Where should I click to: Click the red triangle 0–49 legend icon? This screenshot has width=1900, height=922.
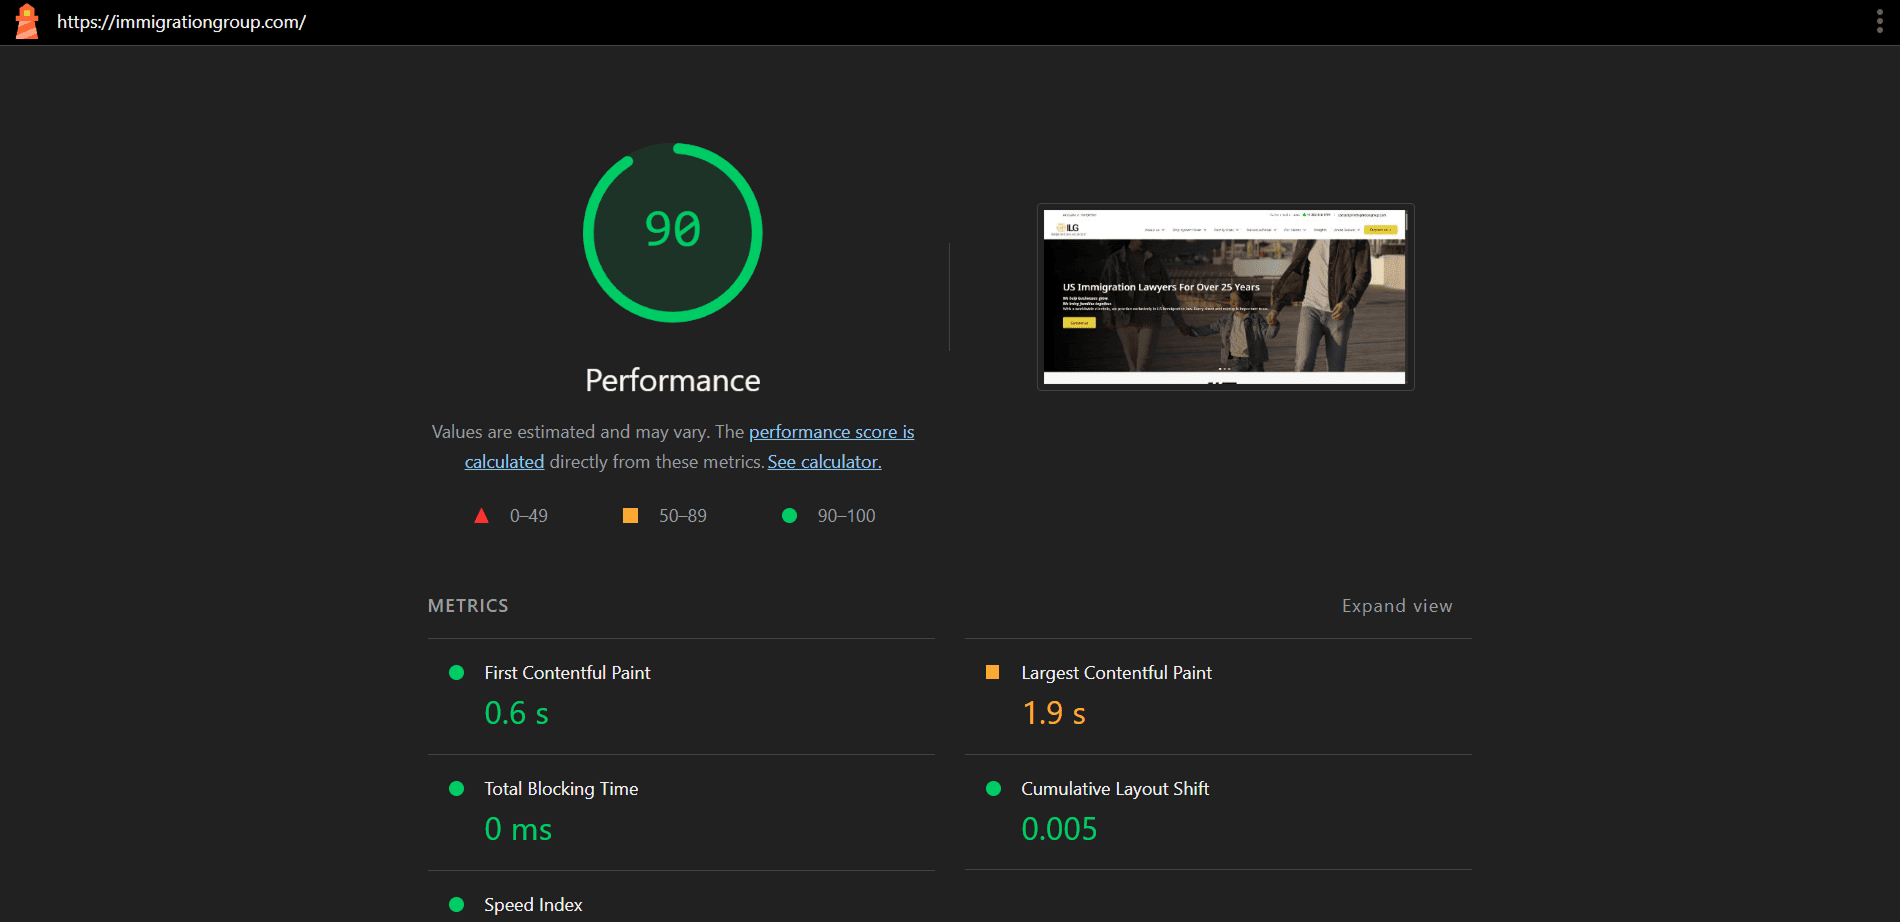[481, 516]
